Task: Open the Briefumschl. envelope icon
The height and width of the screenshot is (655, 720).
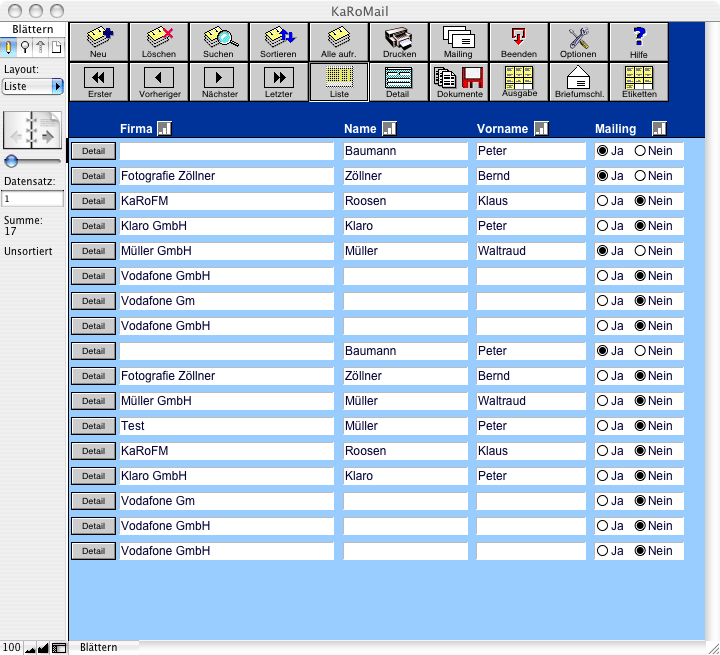Action: [578, 82]
